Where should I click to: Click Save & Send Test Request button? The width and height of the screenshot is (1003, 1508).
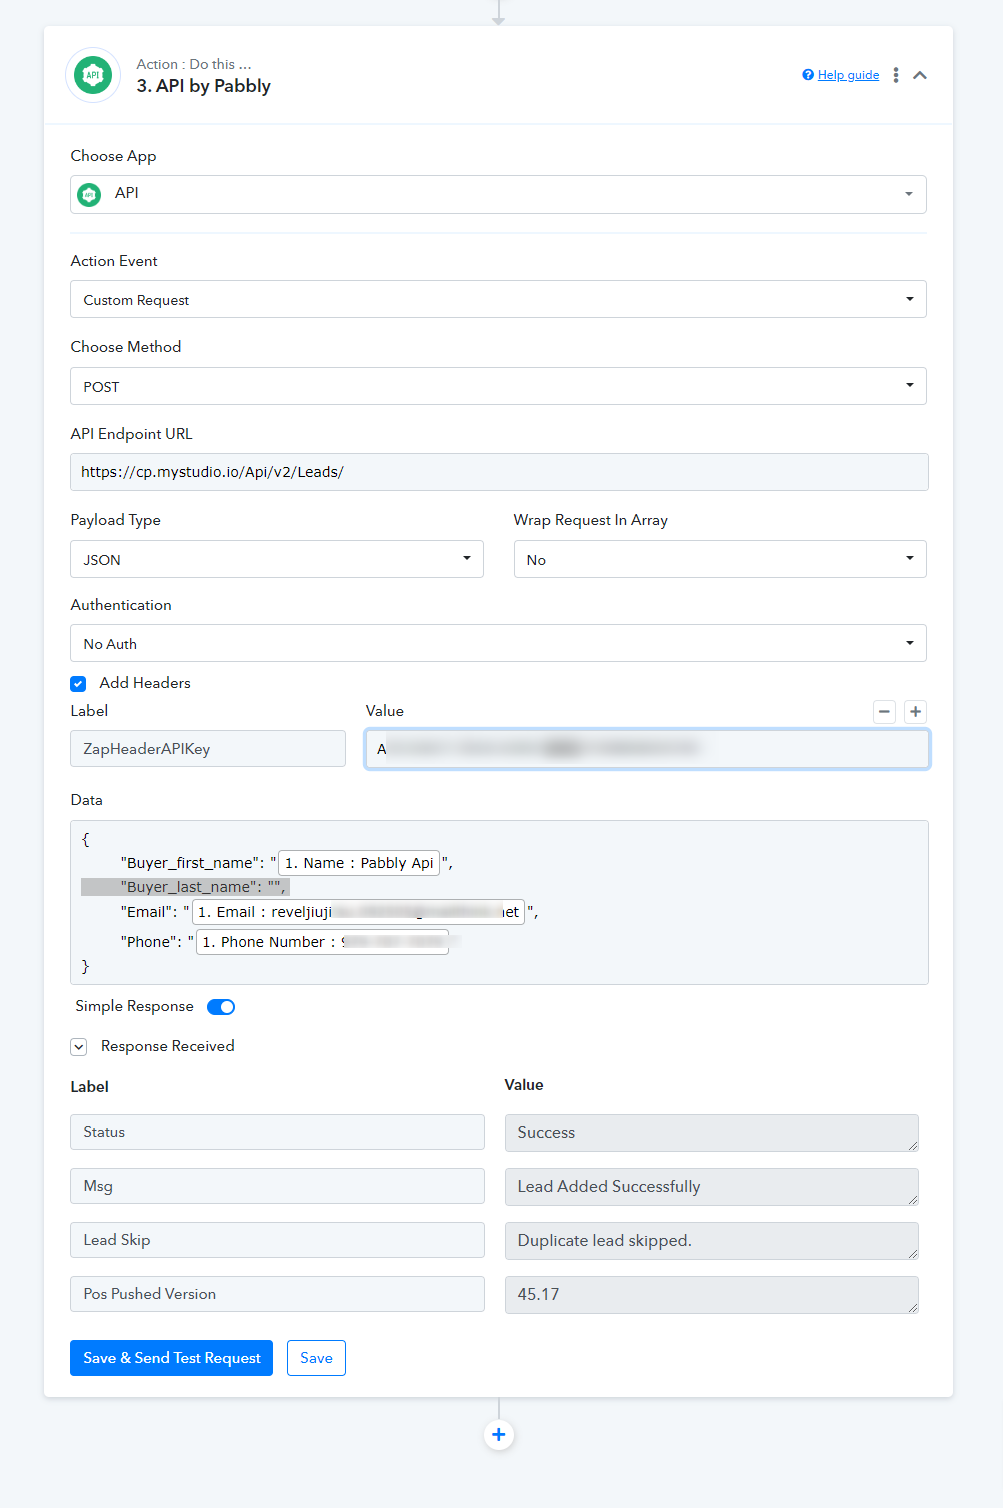click(x=171, y=1358)
